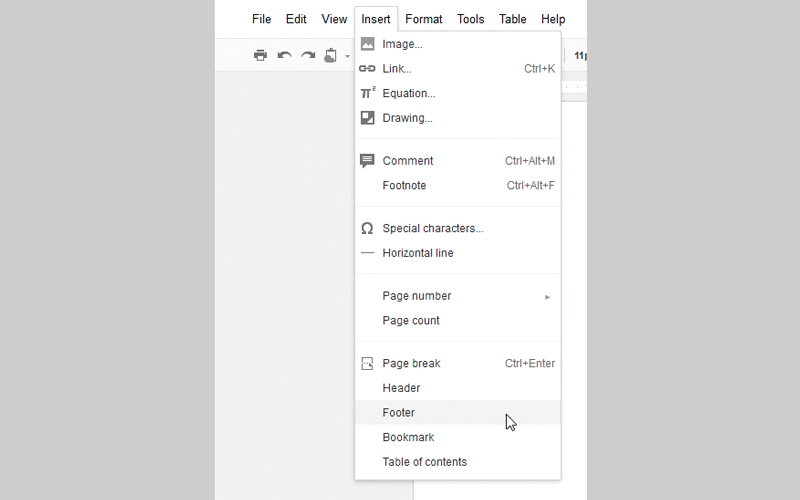
Task: Click the Redo arrow icon
Action: pos(308,56)
